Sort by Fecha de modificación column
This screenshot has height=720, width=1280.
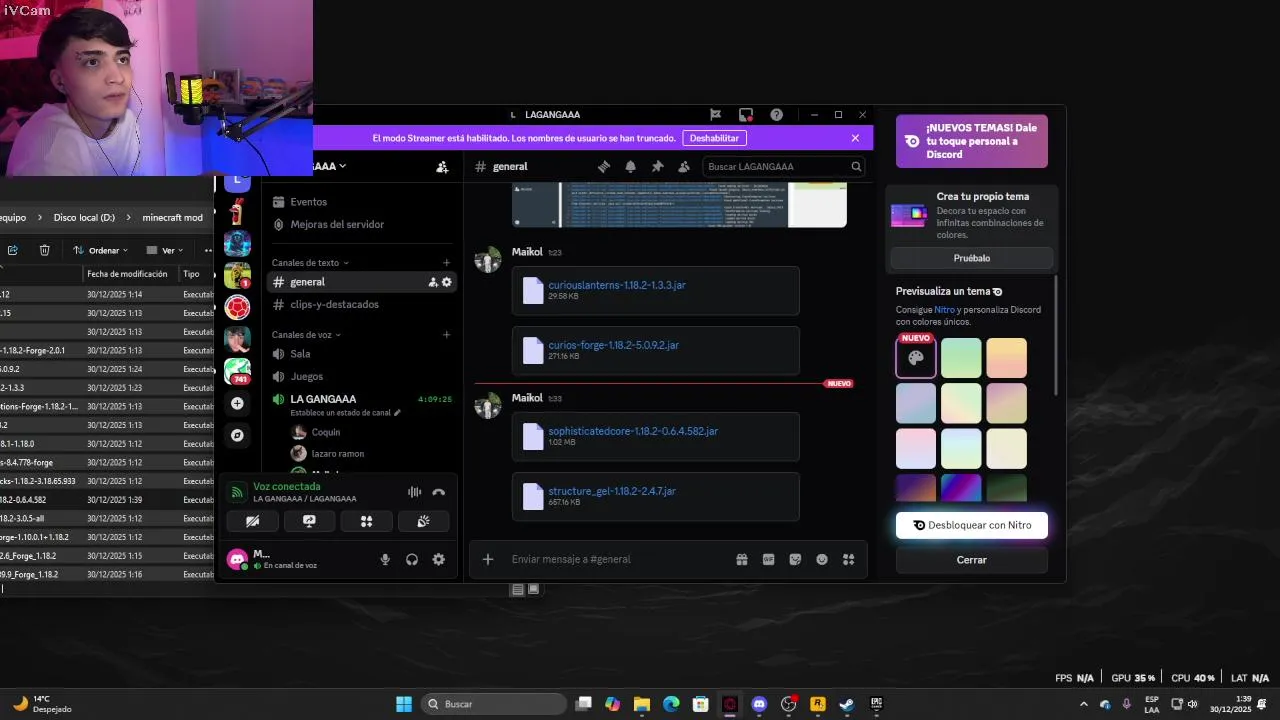pos(128,274)
